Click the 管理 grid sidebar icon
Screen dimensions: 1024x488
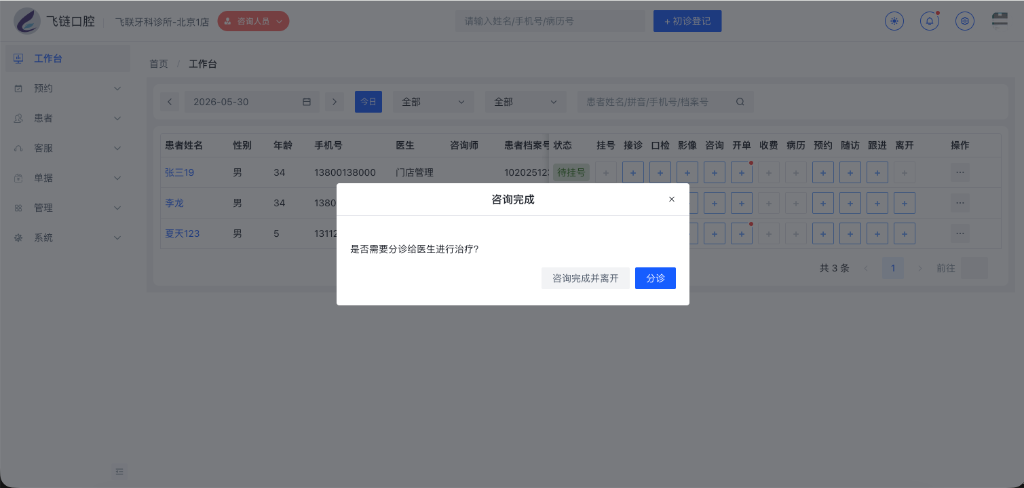coord(18,208)
